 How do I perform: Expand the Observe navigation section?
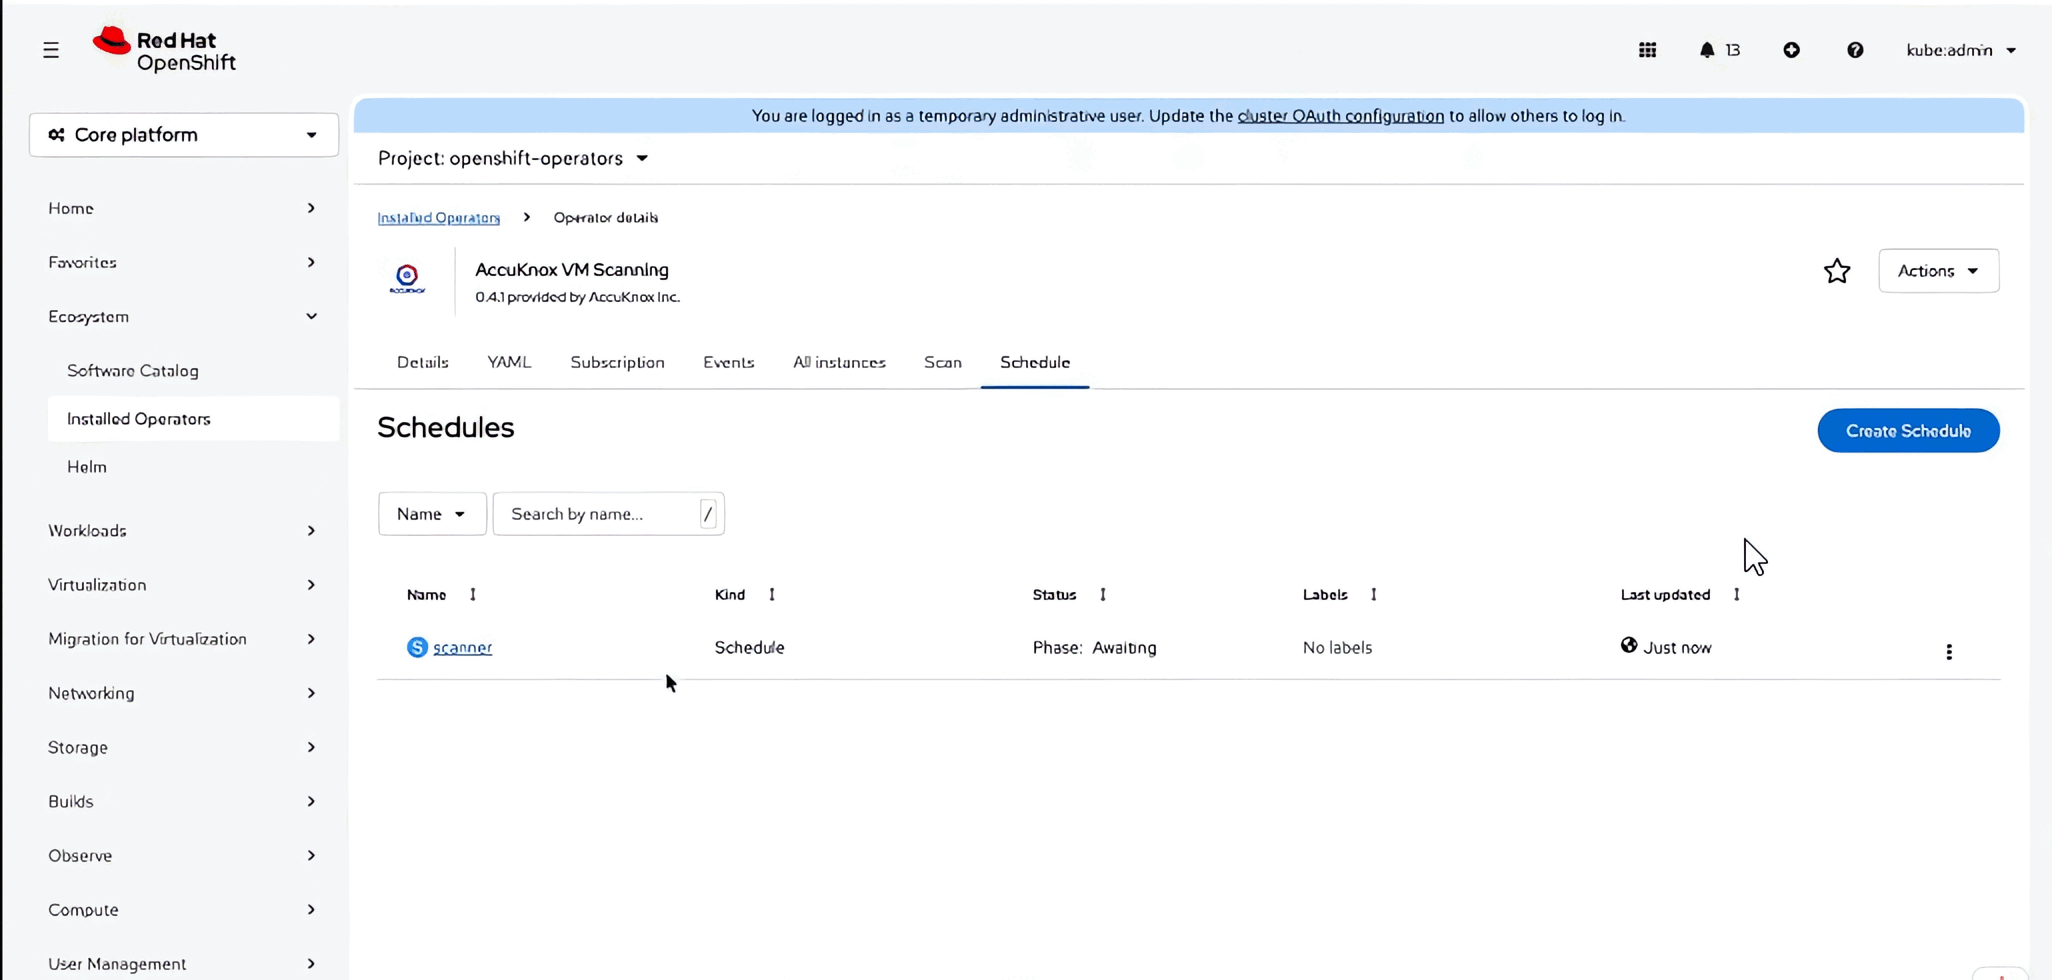pos(183,856)
